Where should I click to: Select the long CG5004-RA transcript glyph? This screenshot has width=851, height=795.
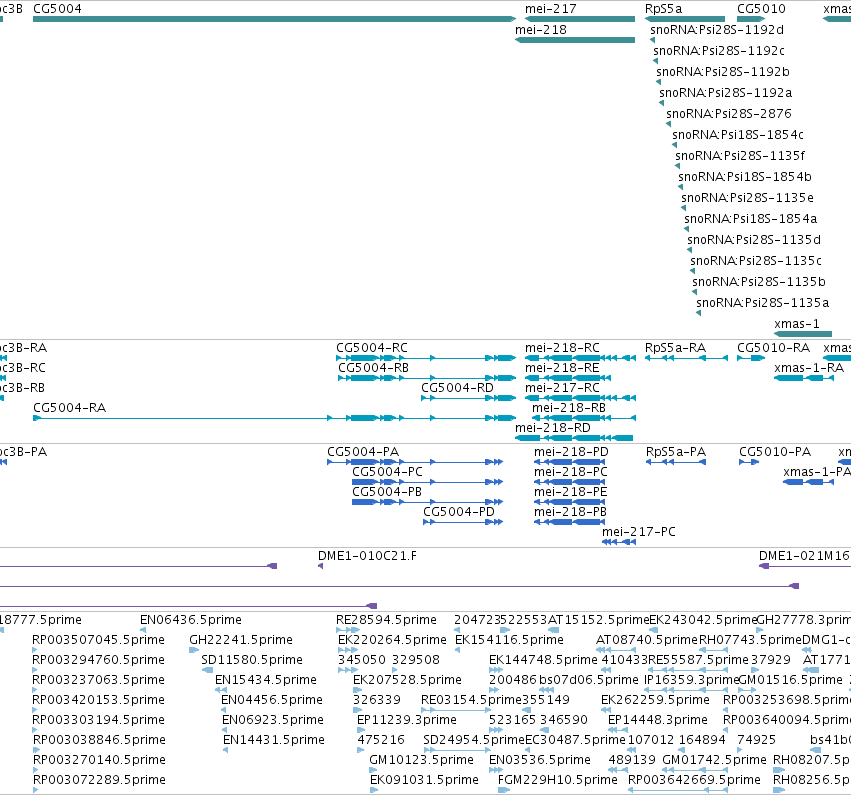(x=274, y=418)
